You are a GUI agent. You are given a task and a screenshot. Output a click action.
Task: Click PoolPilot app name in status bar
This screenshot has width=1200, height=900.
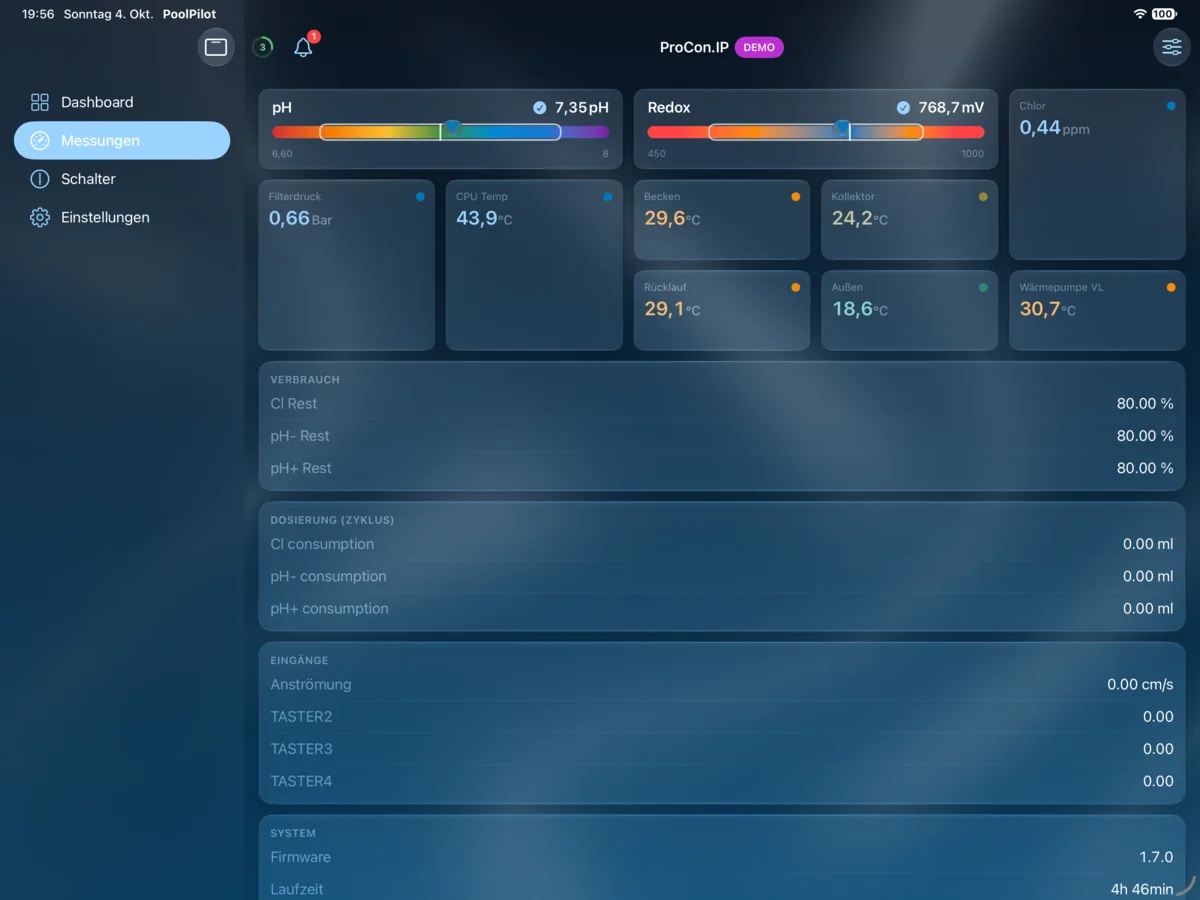[190, 15]
